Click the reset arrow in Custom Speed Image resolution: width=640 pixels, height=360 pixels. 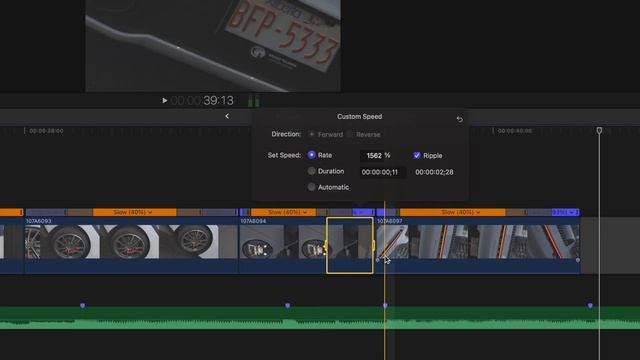(x=460, y=119)
